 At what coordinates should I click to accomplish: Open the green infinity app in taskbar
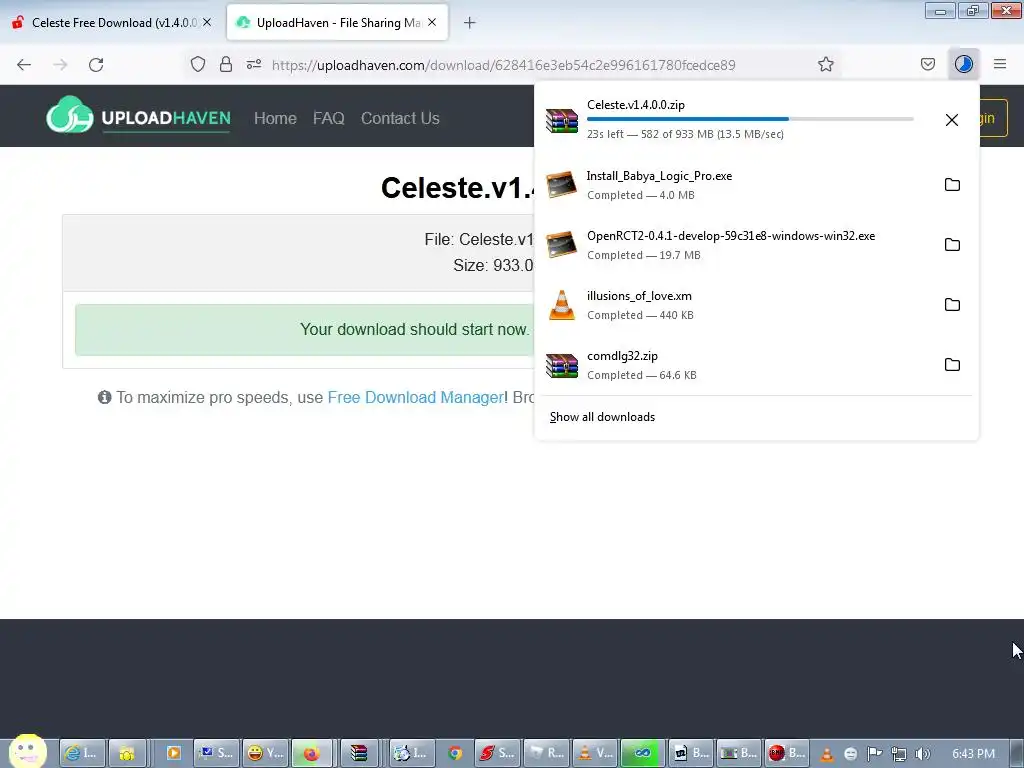point(643,753)
